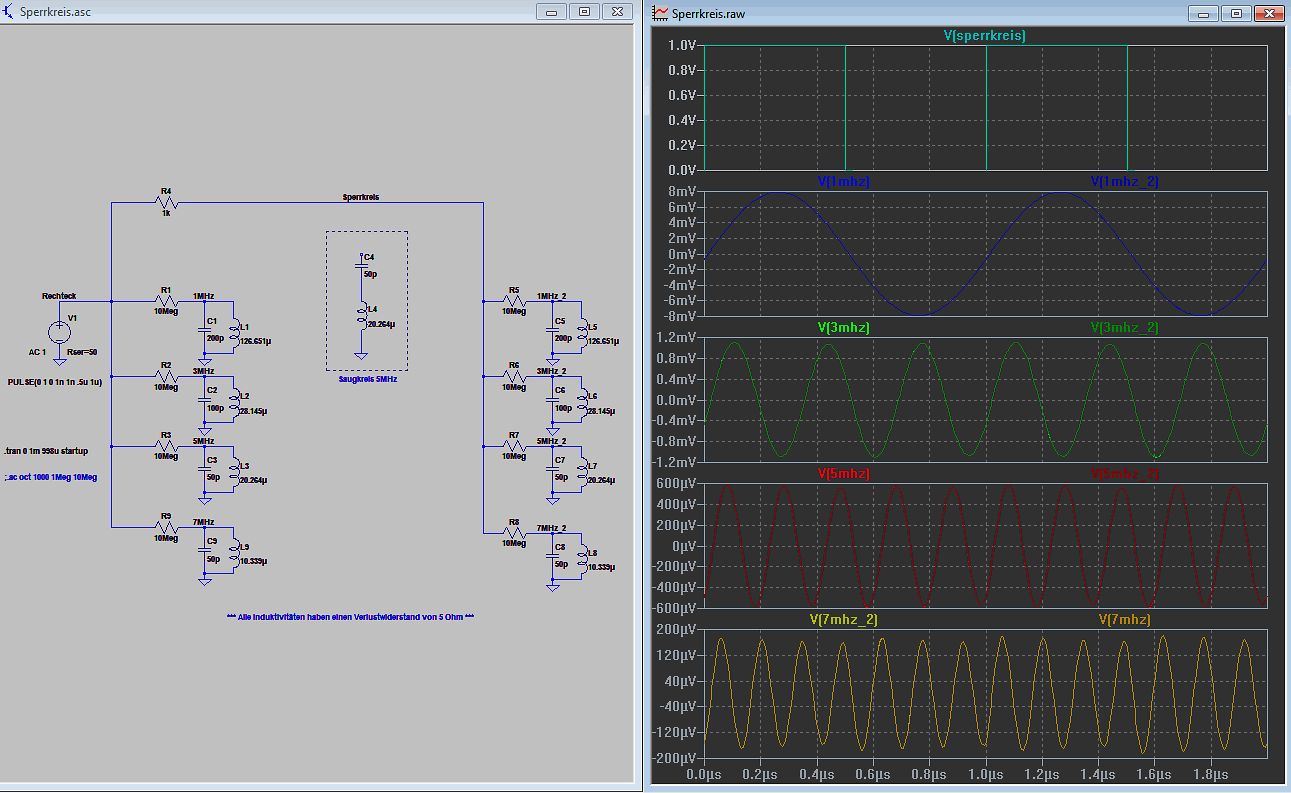Maximize the Sperrkreis.asc schematic window
1291x793 pixels.
(x=585, y=12)
